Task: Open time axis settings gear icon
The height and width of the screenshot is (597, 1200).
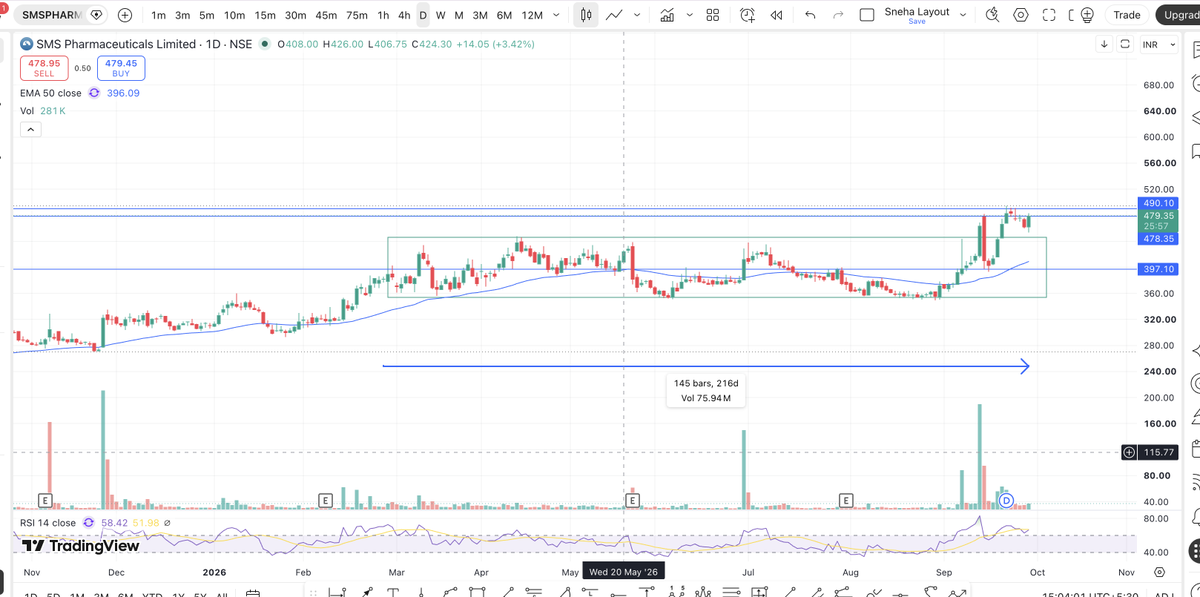Action: pyautogui.click(x=1159, y=572)
